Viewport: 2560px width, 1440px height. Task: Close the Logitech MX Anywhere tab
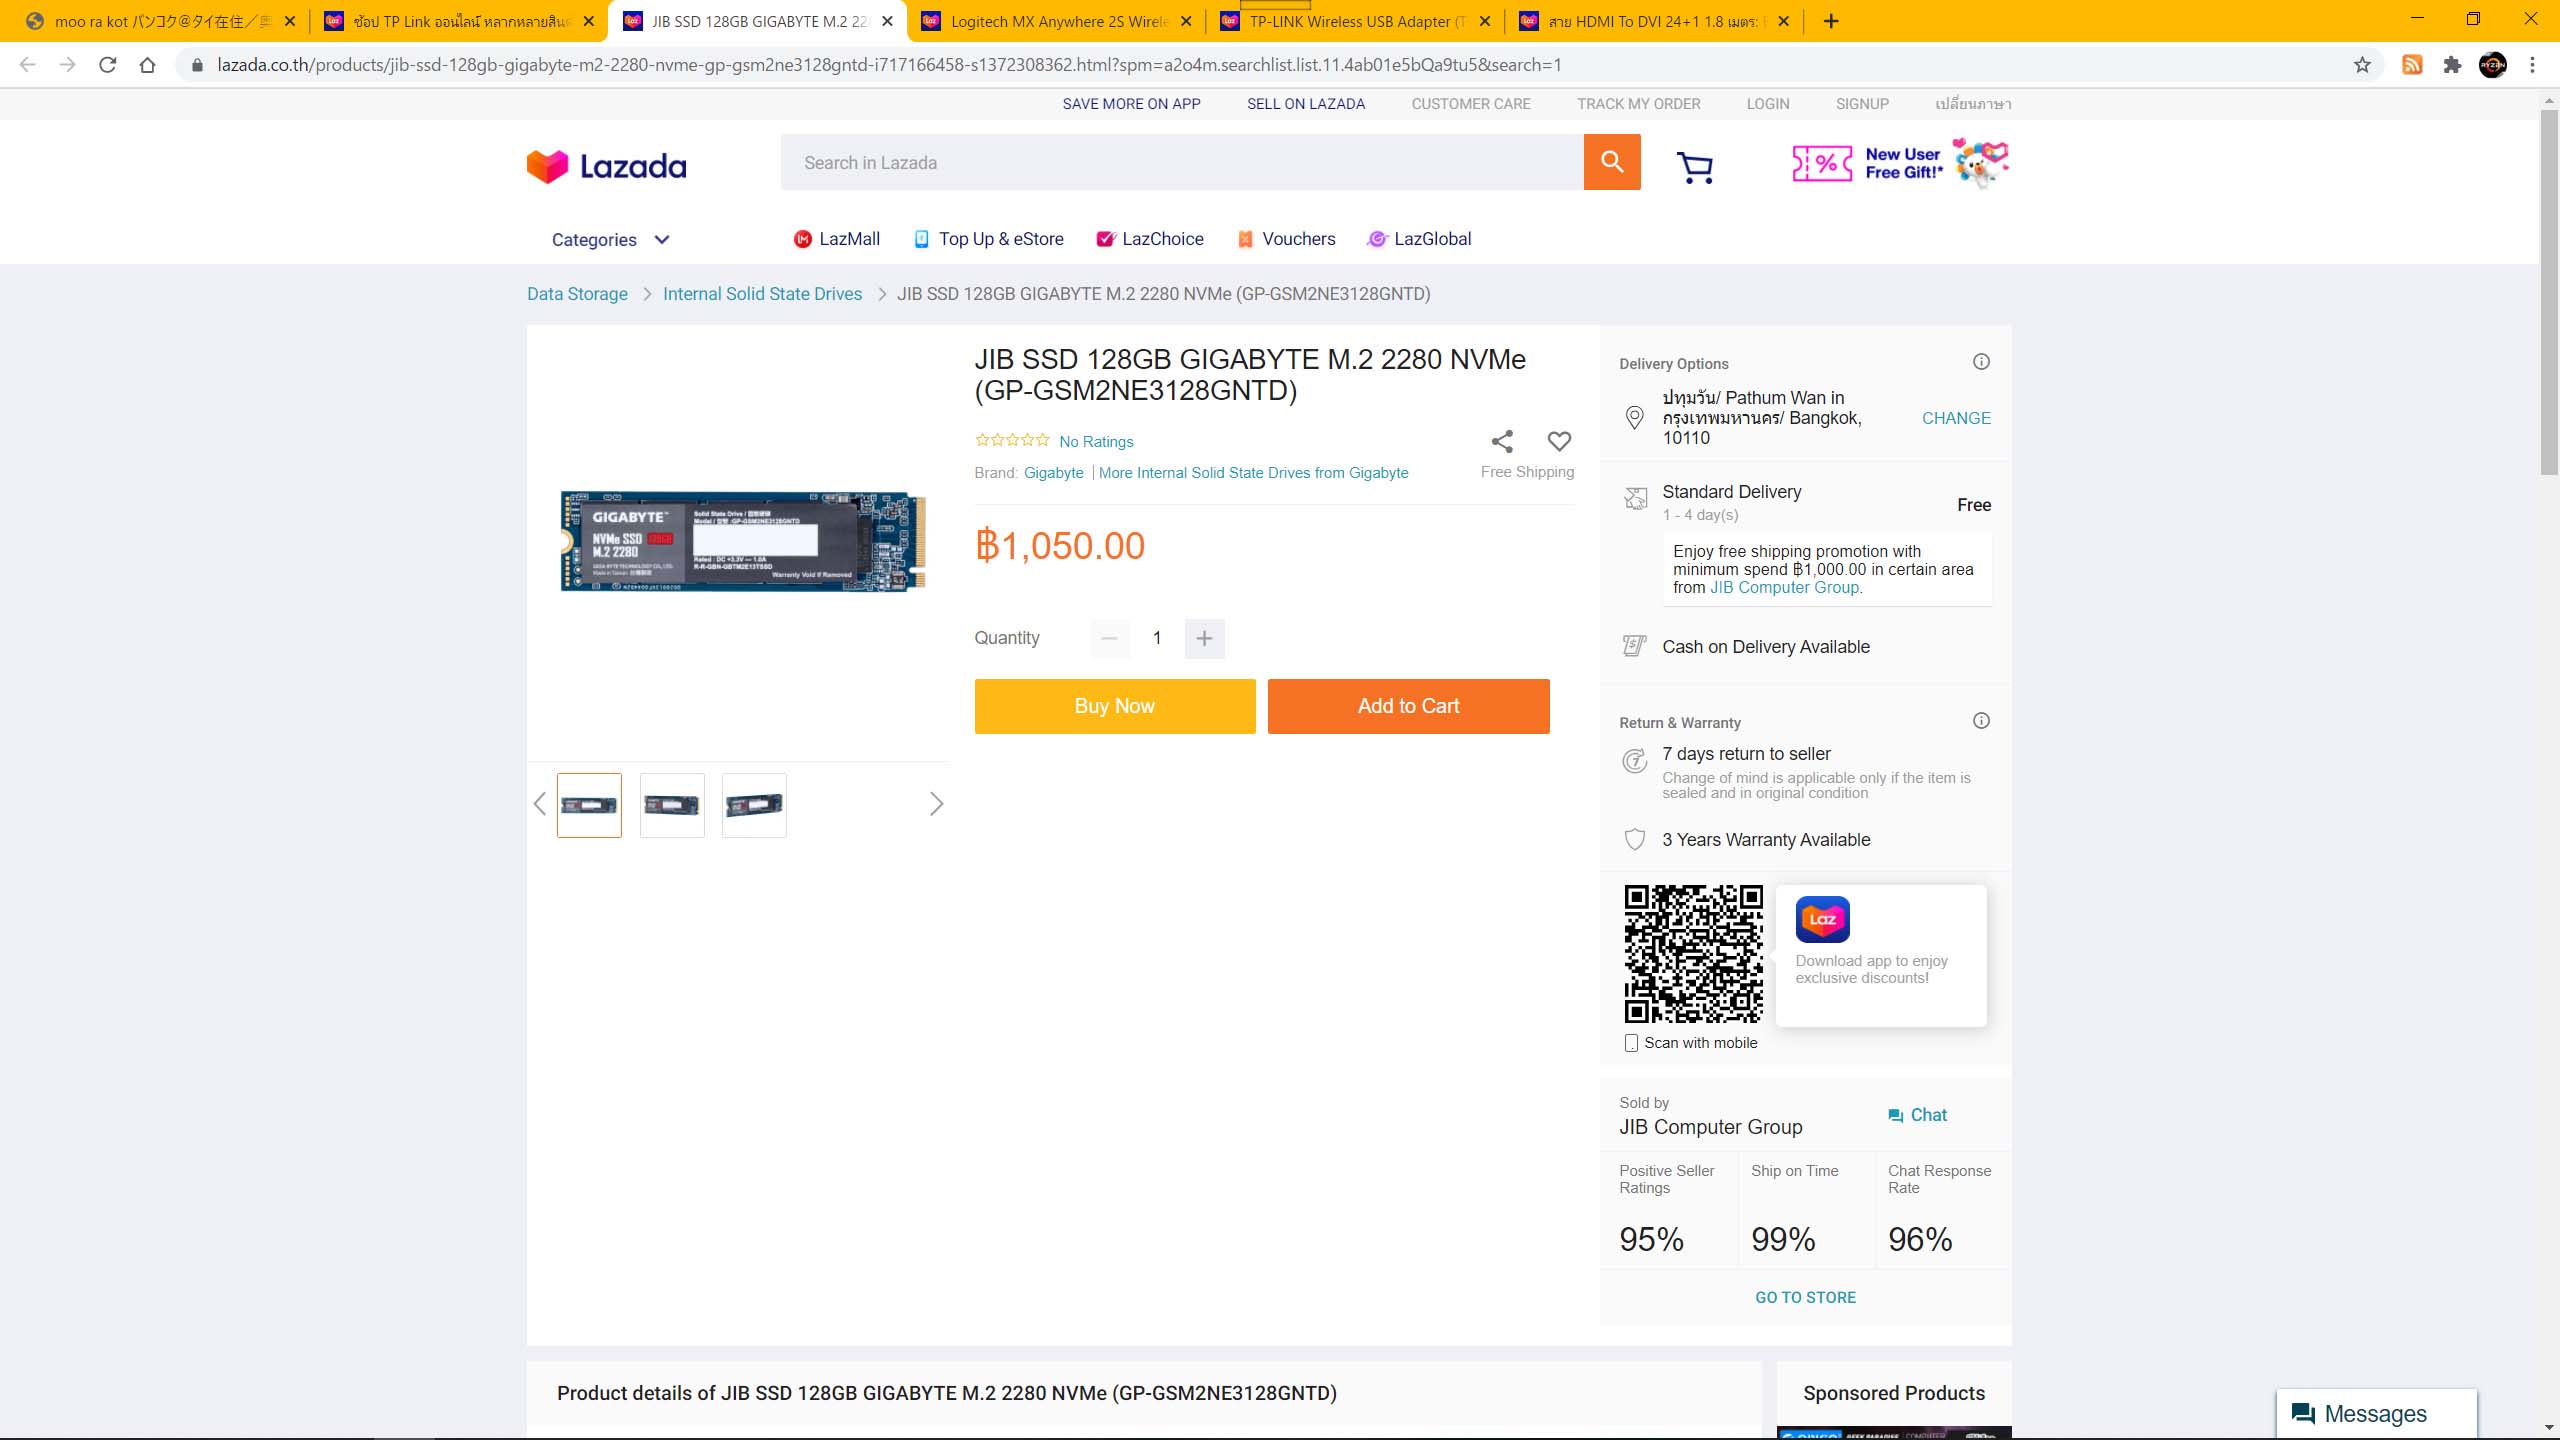coord(1186,21)
